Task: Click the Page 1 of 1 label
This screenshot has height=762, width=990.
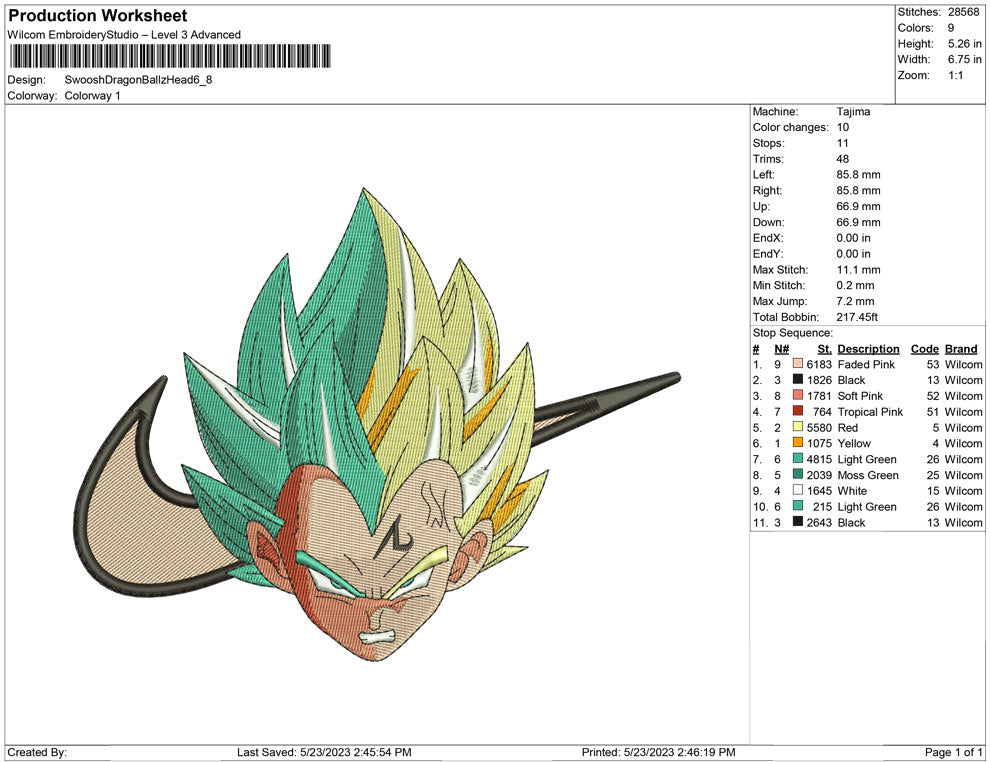Action: coord(953,752)
